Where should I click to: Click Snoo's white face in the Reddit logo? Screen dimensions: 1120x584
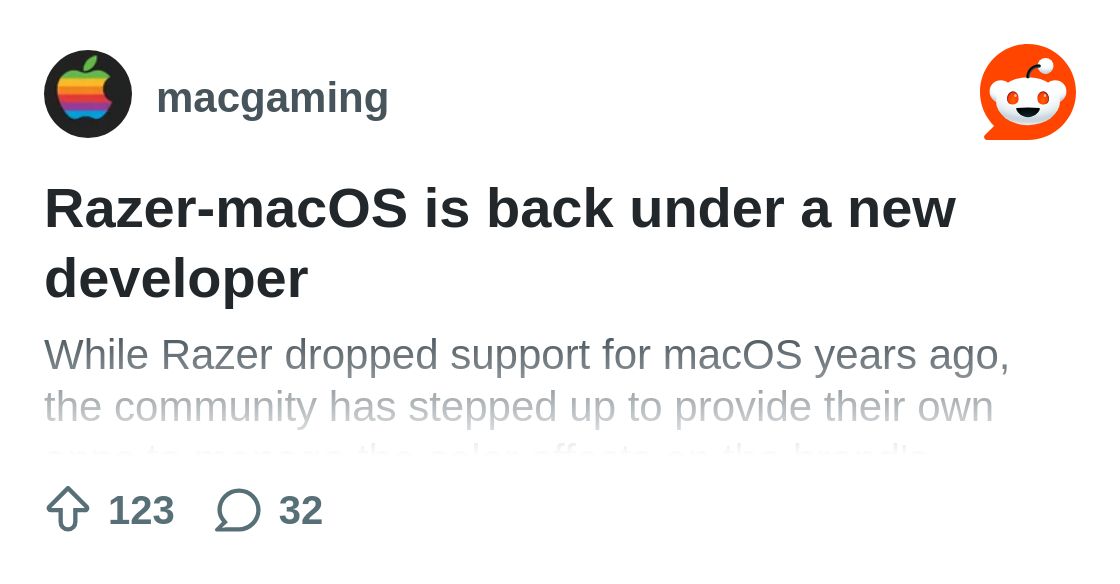coord(1028,100)
